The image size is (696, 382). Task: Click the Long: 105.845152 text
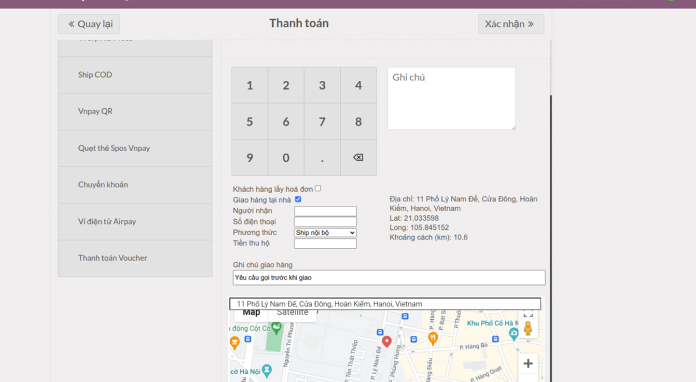419,228
